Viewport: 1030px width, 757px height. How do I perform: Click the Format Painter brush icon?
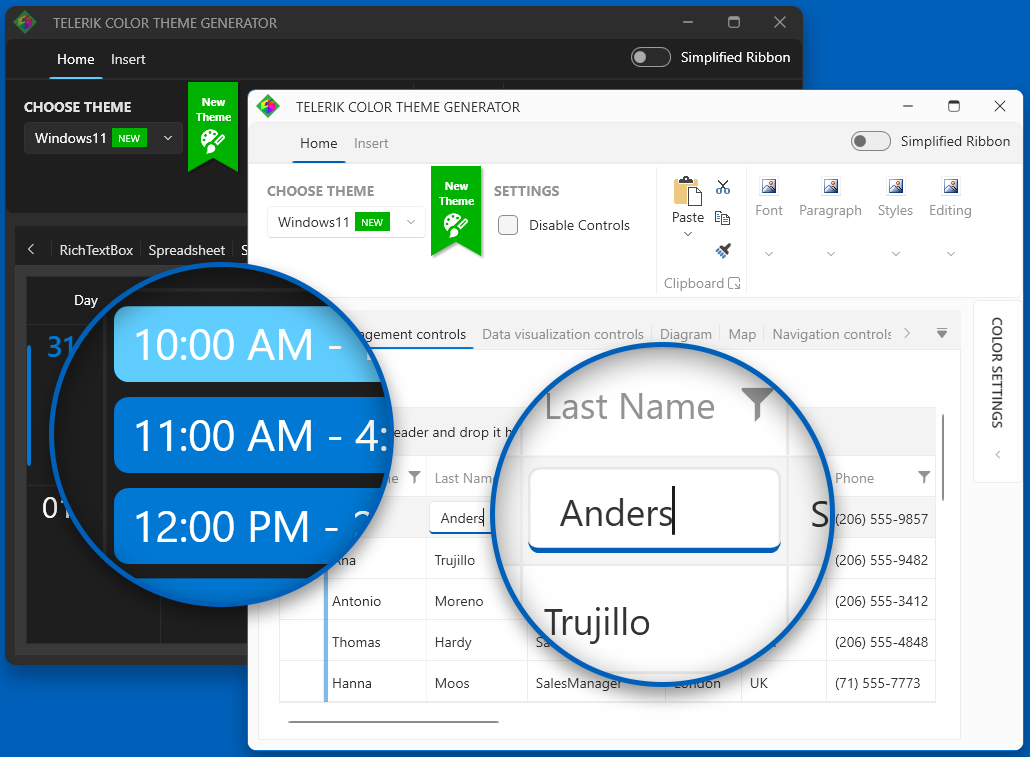click(723, 250)
